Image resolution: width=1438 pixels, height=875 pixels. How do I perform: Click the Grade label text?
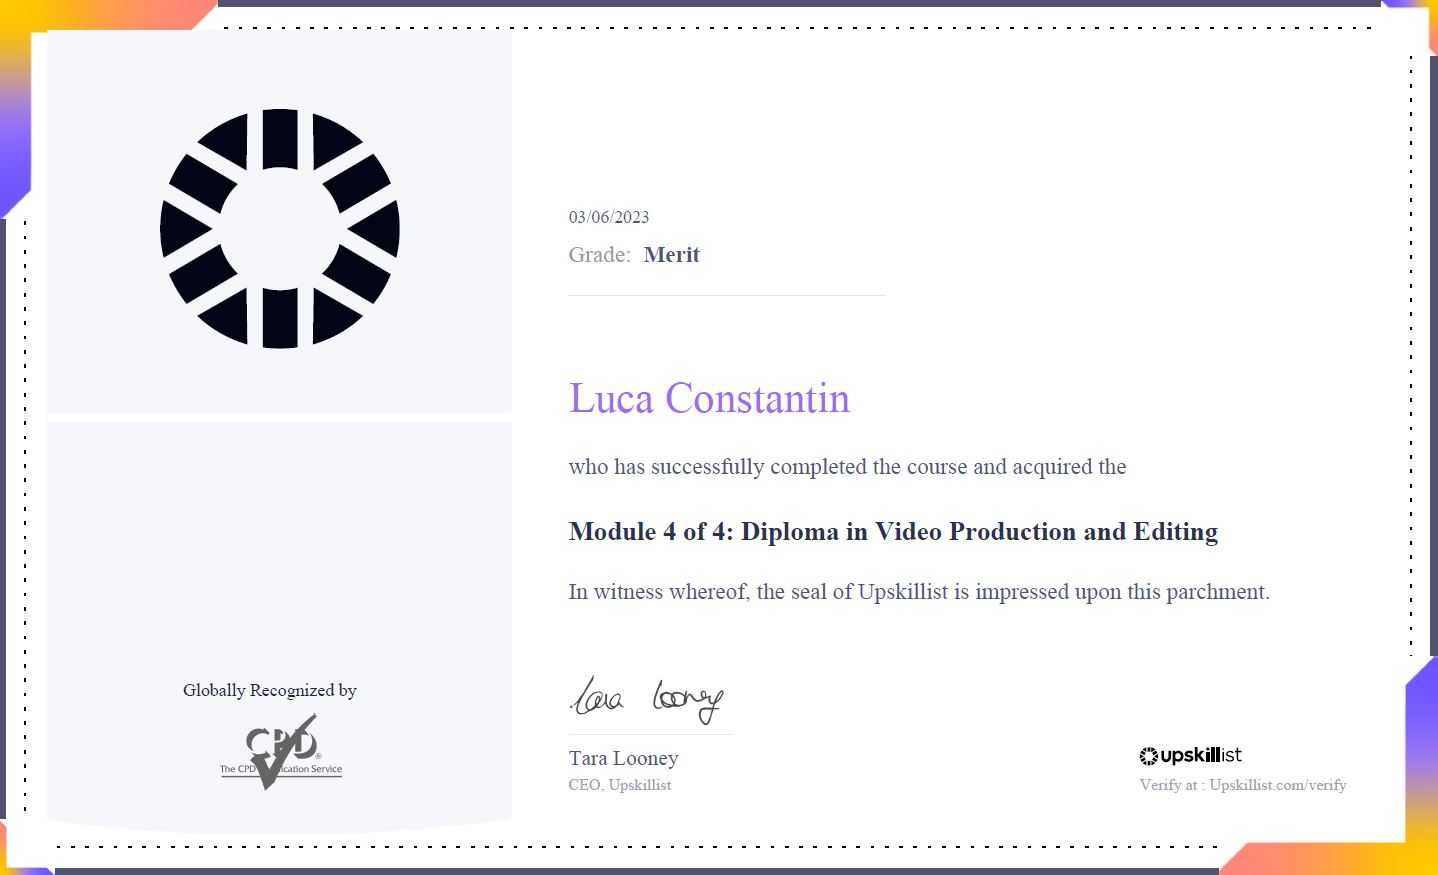pyautogui.click(x=600, y=255)
